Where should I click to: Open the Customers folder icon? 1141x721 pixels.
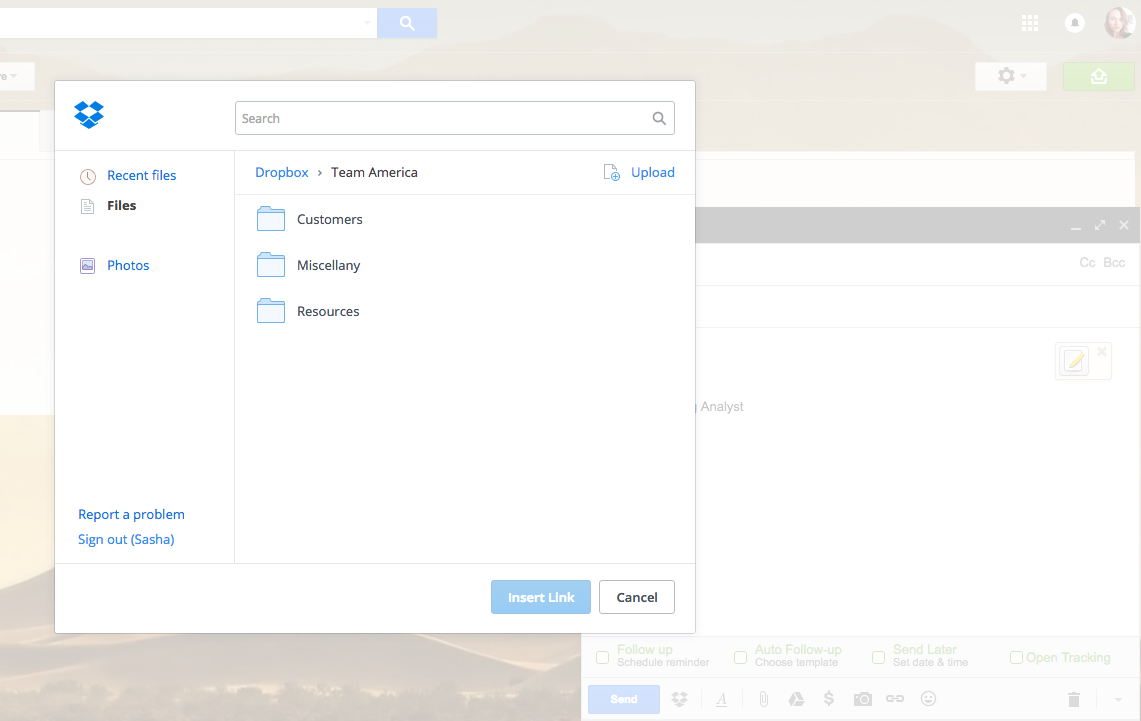271,218
